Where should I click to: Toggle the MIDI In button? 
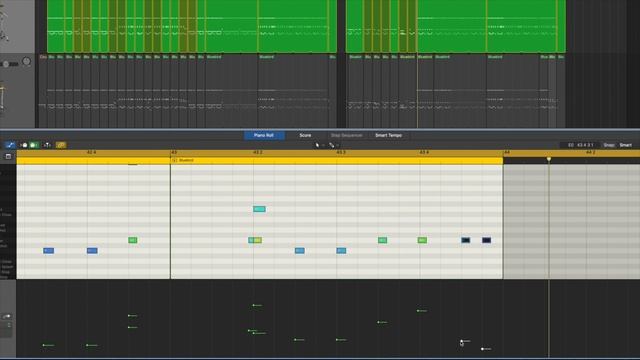(24, 145)
